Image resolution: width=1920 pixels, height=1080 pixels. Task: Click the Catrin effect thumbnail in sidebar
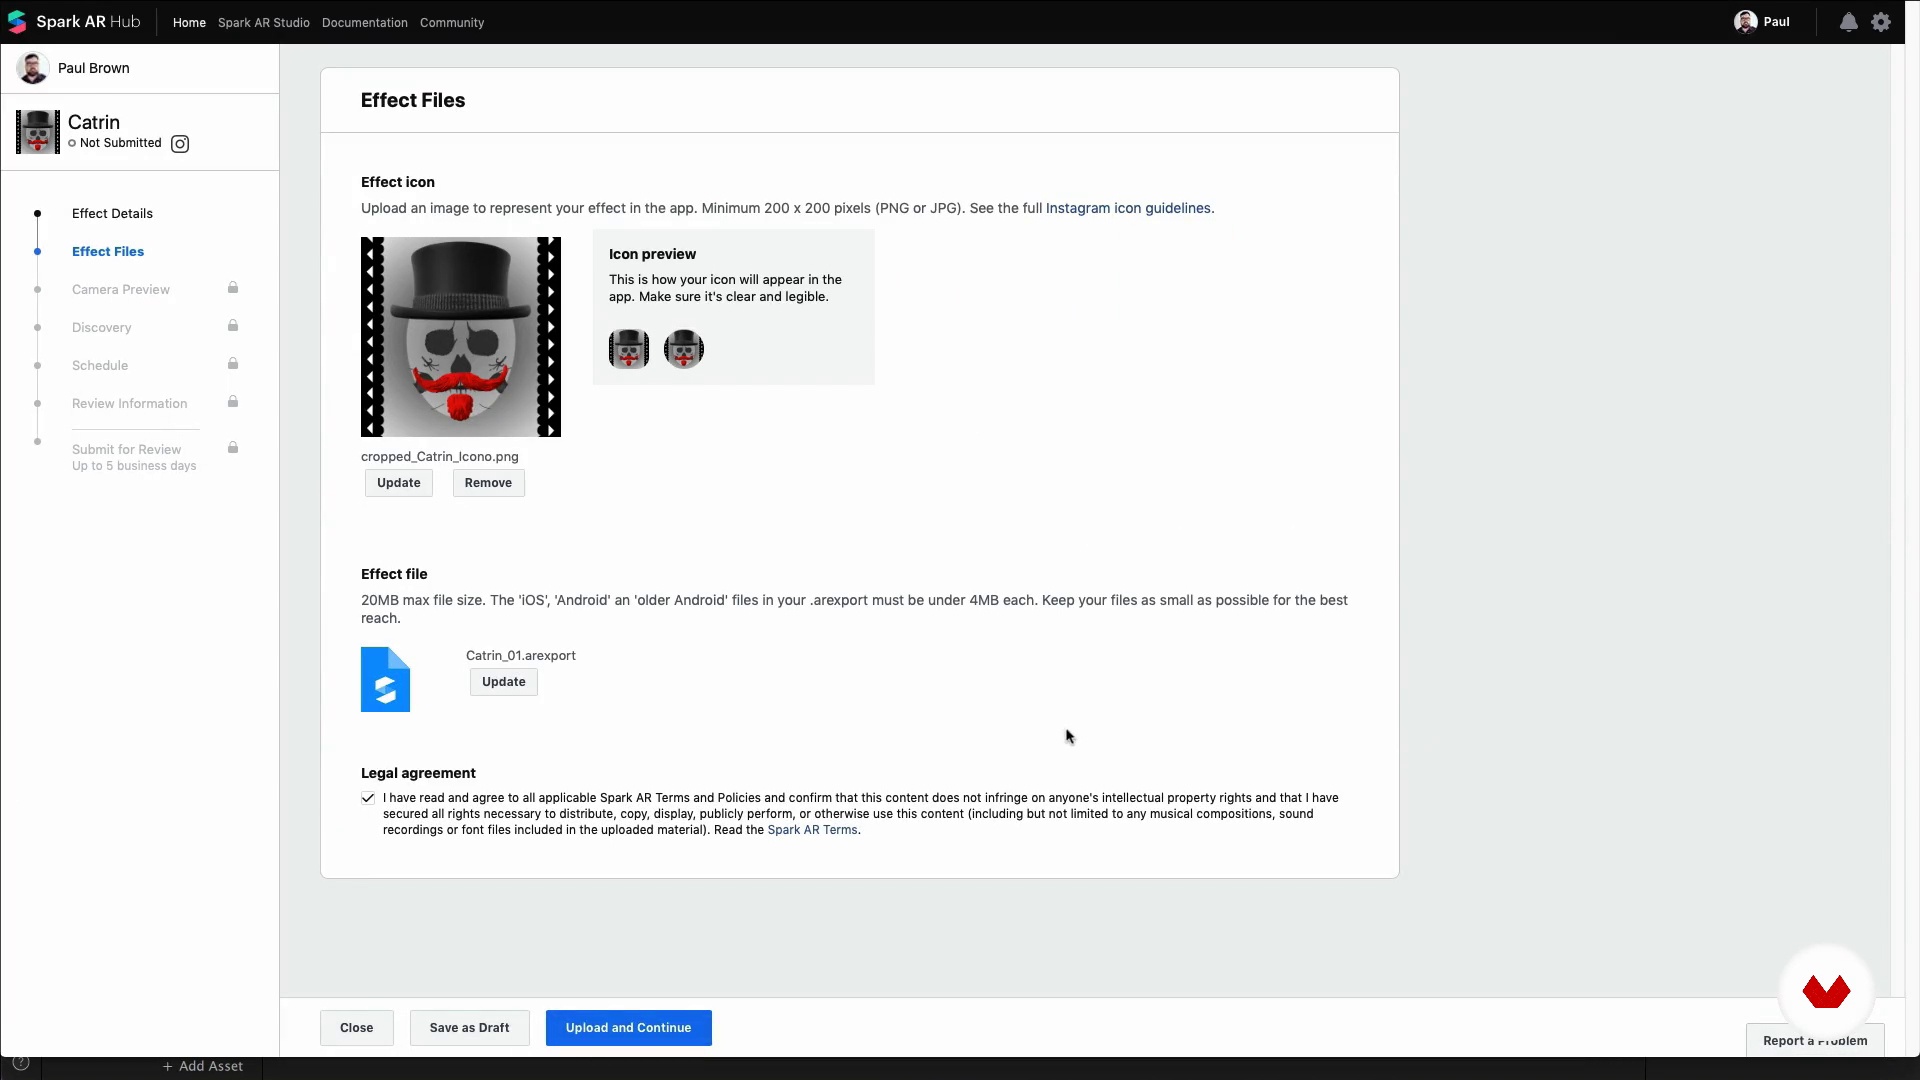point(38,132)
